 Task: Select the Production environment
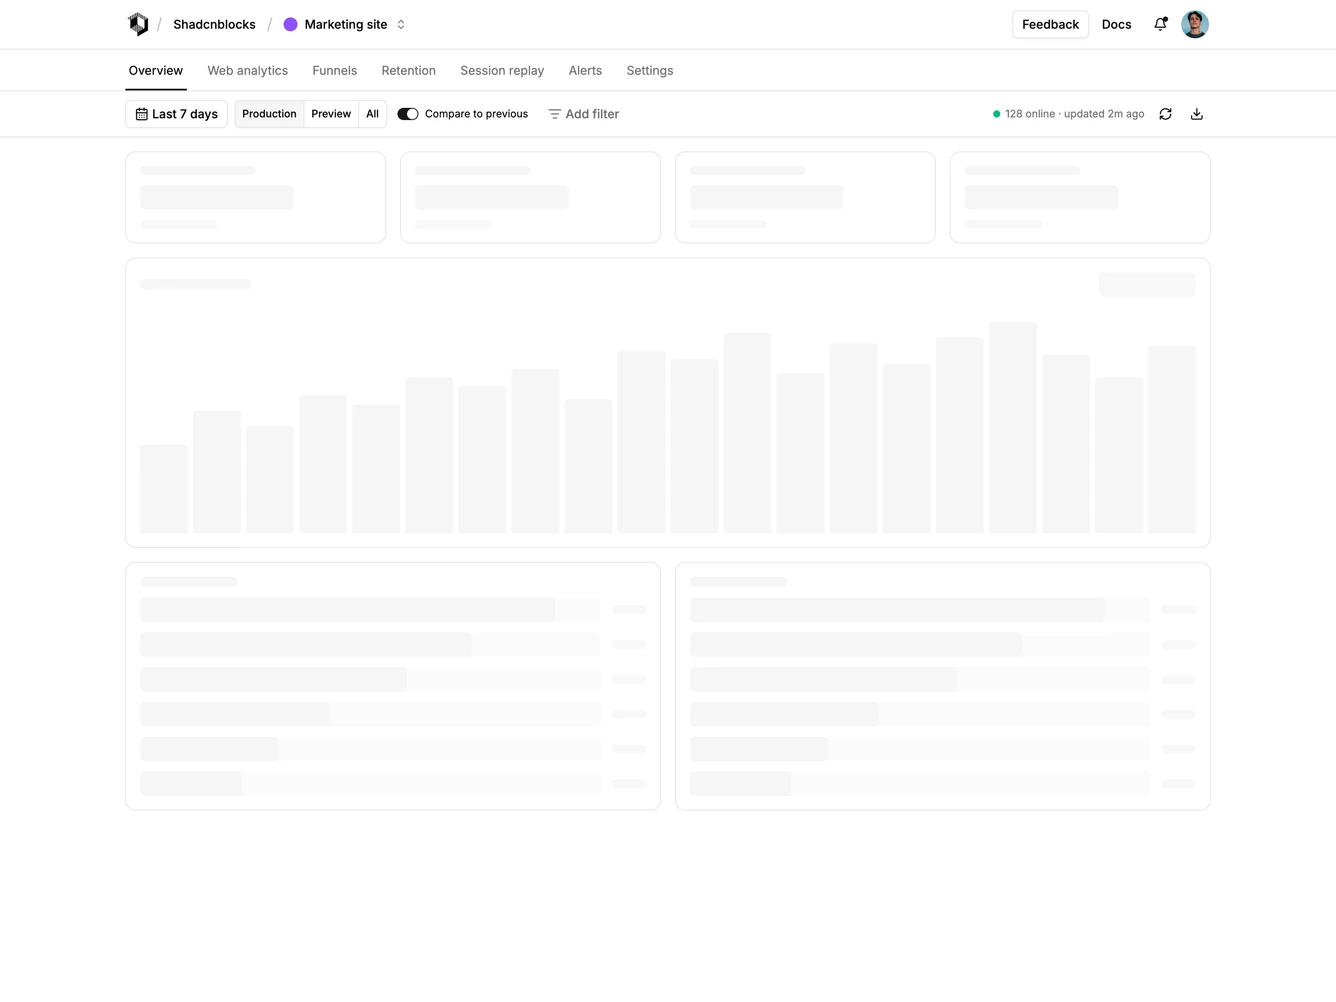tap(269, 114)
